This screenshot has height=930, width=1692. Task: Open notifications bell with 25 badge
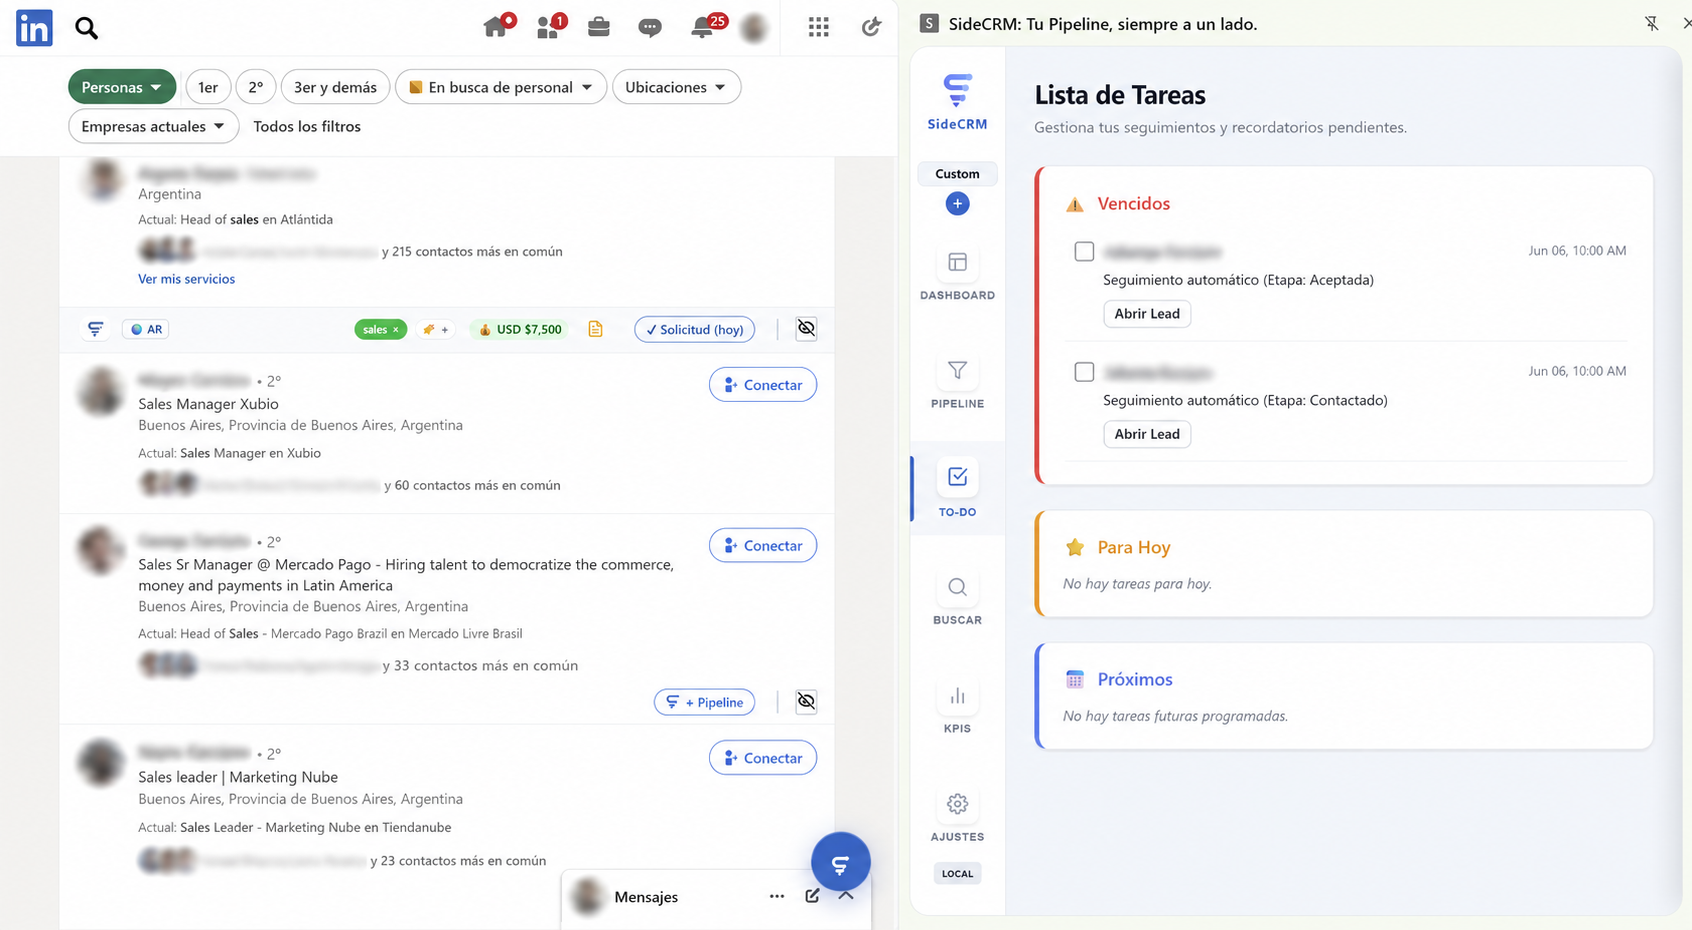tap(704, 27)
